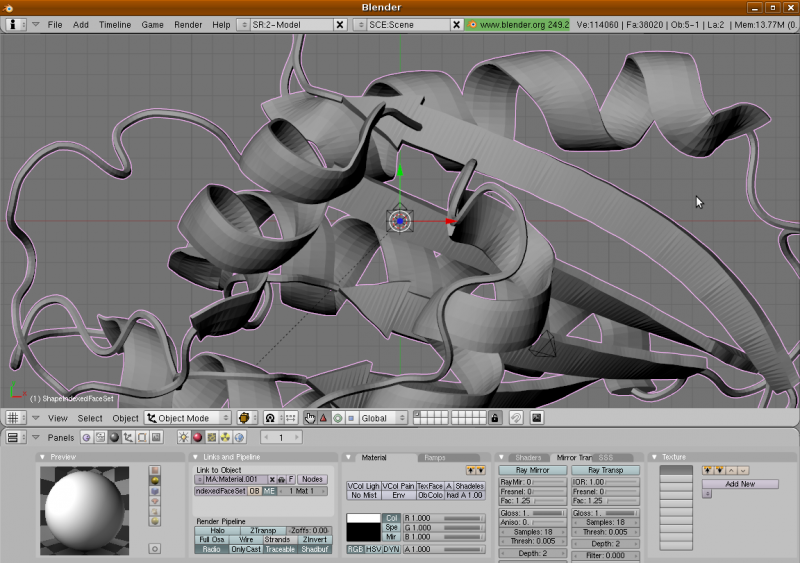Open the Shading context sphere icon
This screenshot has height=563, width=800.
(x=114, y=438)
